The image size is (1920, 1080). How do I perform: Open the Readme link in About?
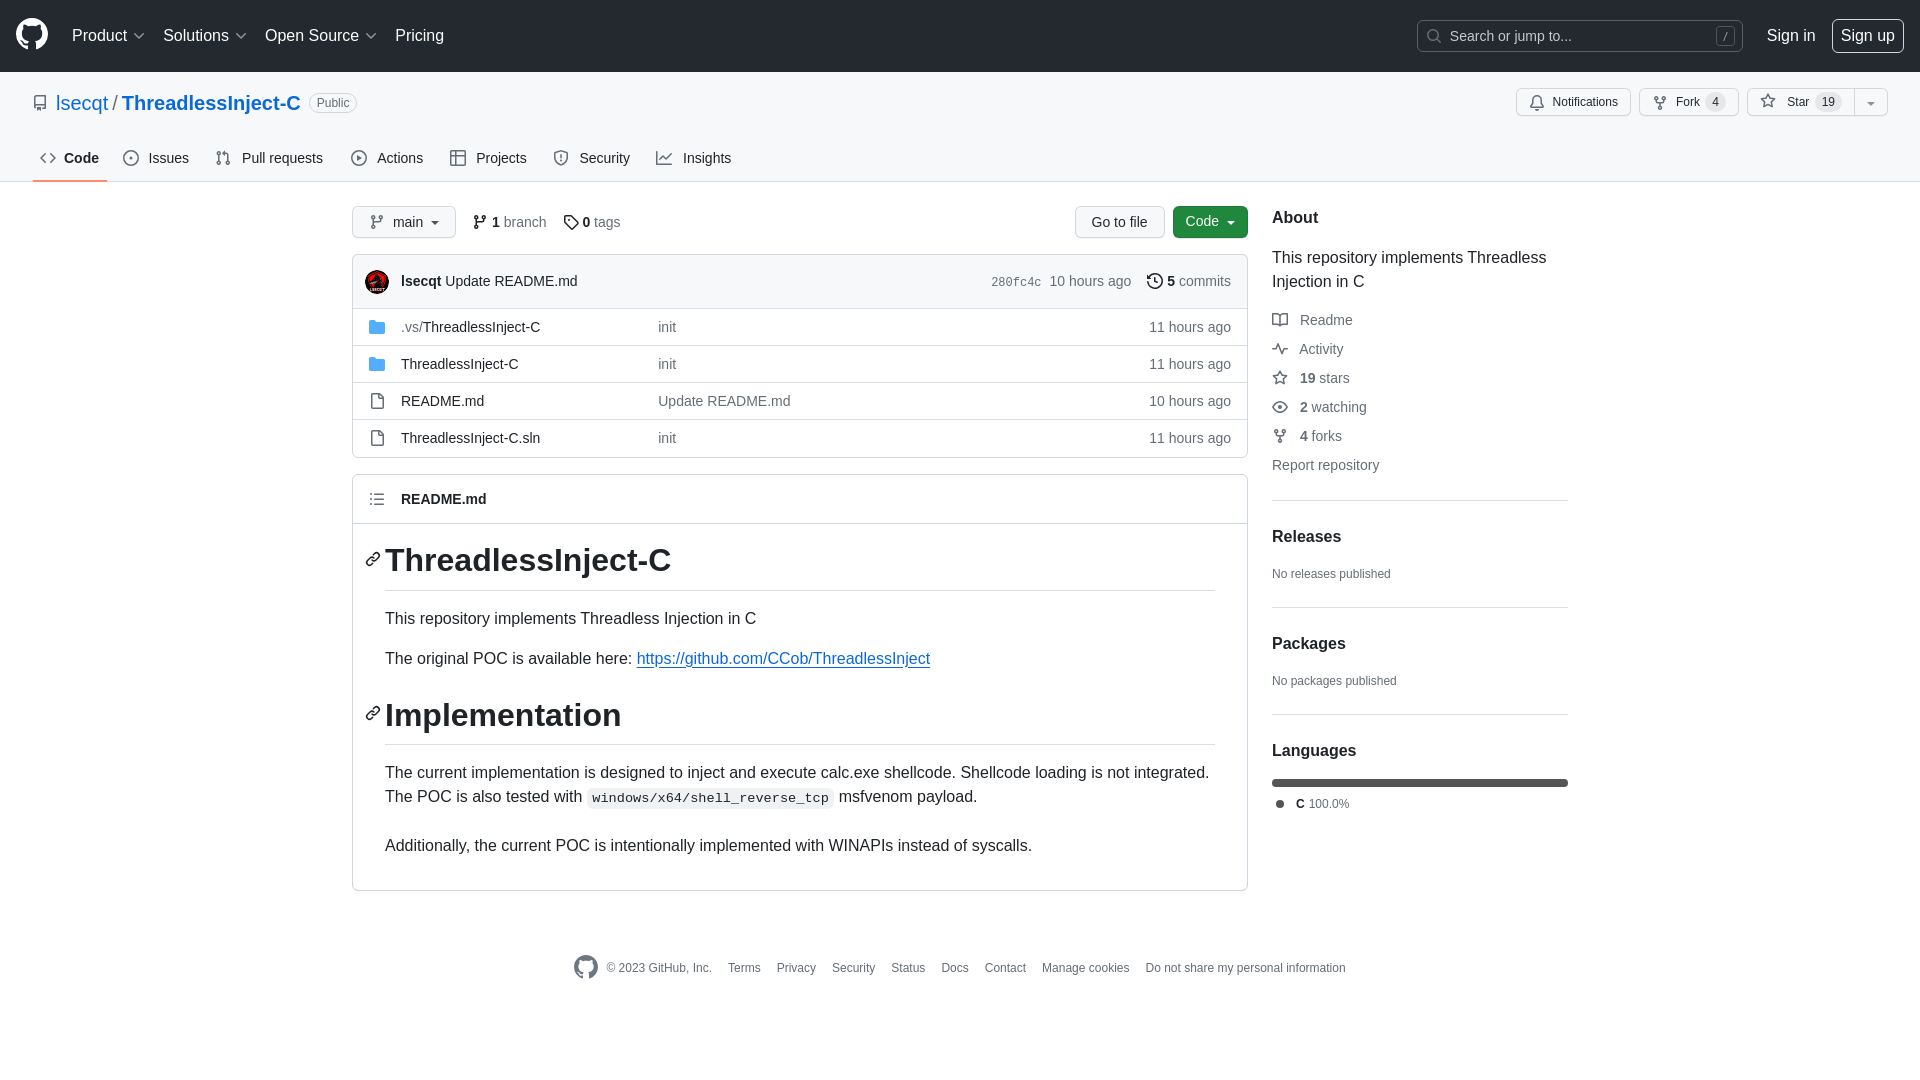pyautogui.click(x=1312, y=320)
